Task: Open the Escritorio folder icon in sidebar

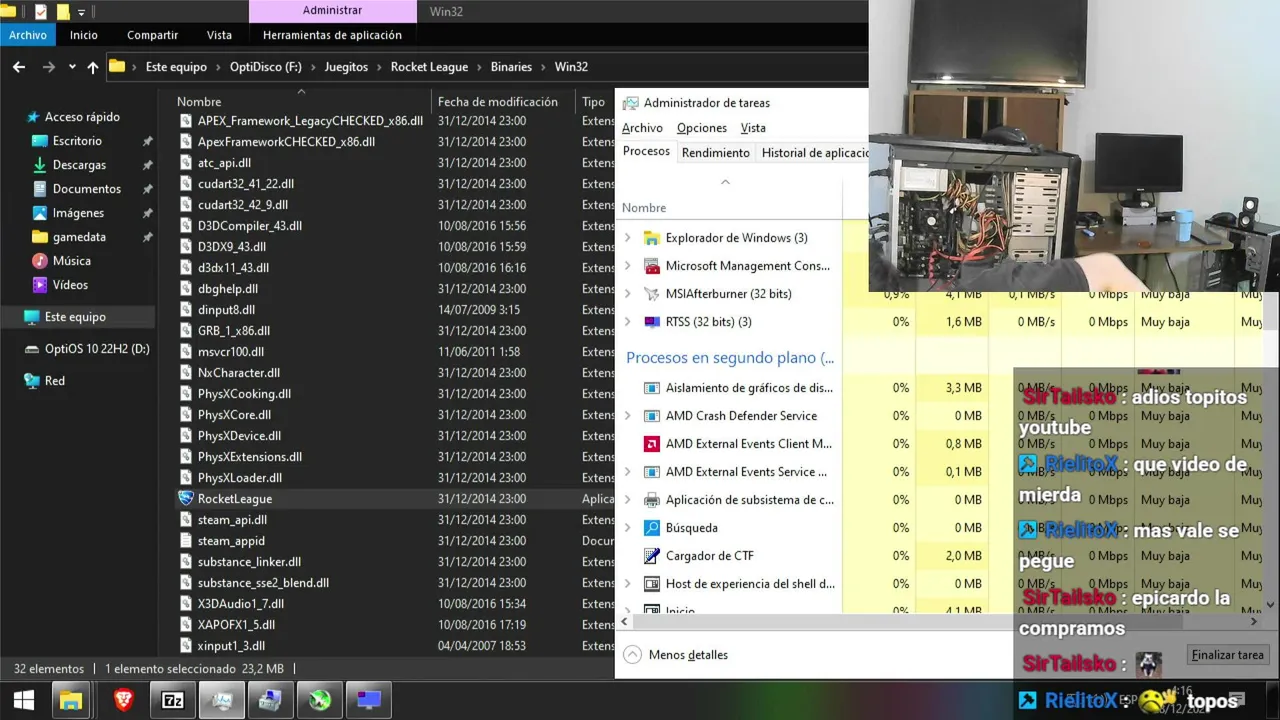Action: (40, 141)
